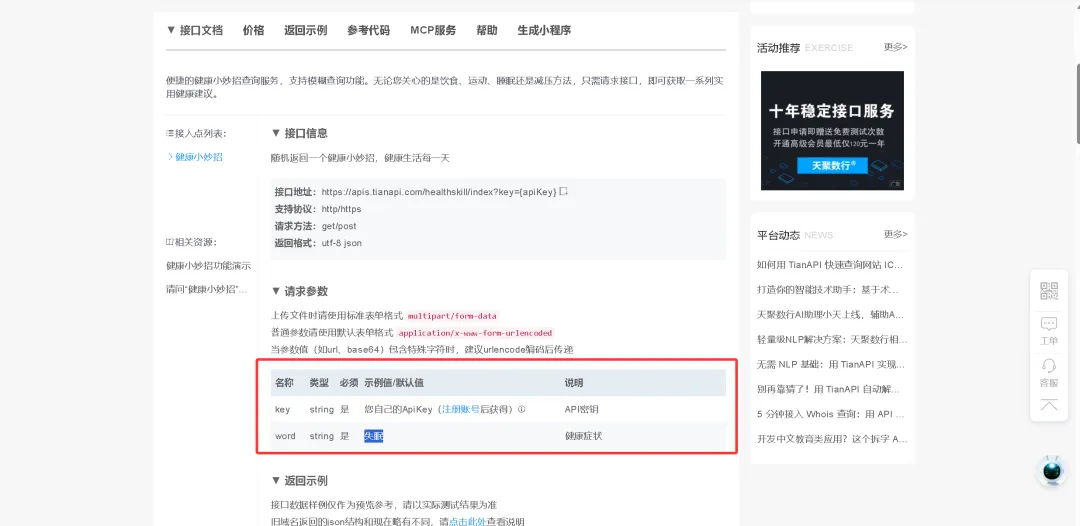Open the robot assistant avatar
Viewport: 1080px width, 526px height.
coord(1052,472)
